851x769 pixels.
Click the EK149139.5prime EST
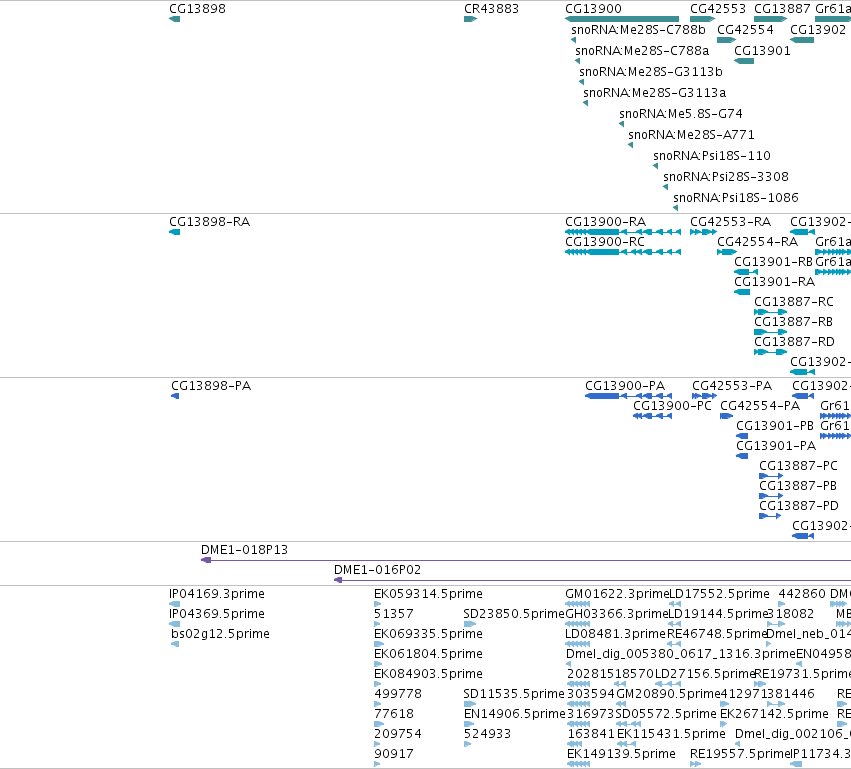pos(578,764)
